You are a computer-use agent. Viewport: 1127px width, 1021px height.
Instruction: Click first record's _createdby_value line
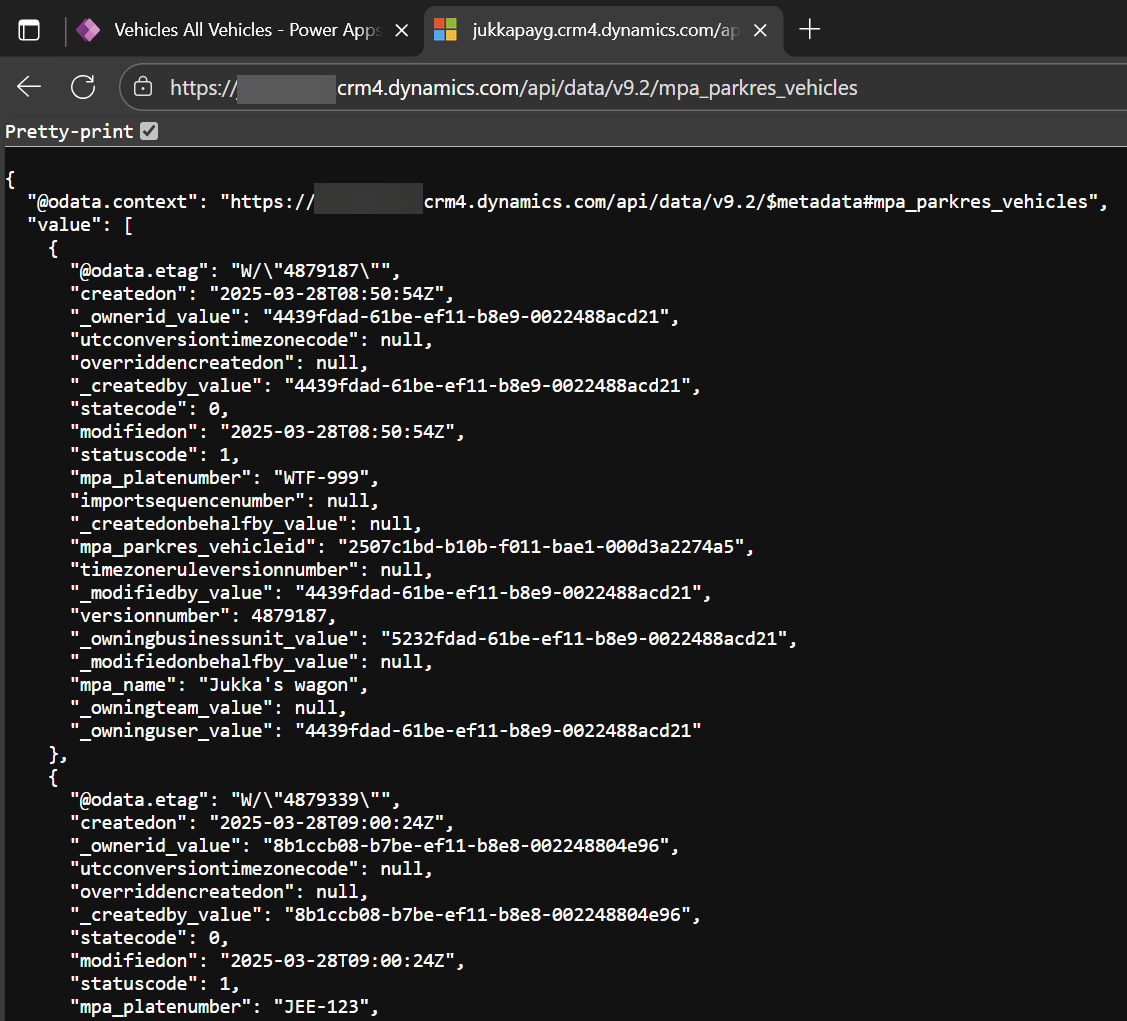coord(385,386)
